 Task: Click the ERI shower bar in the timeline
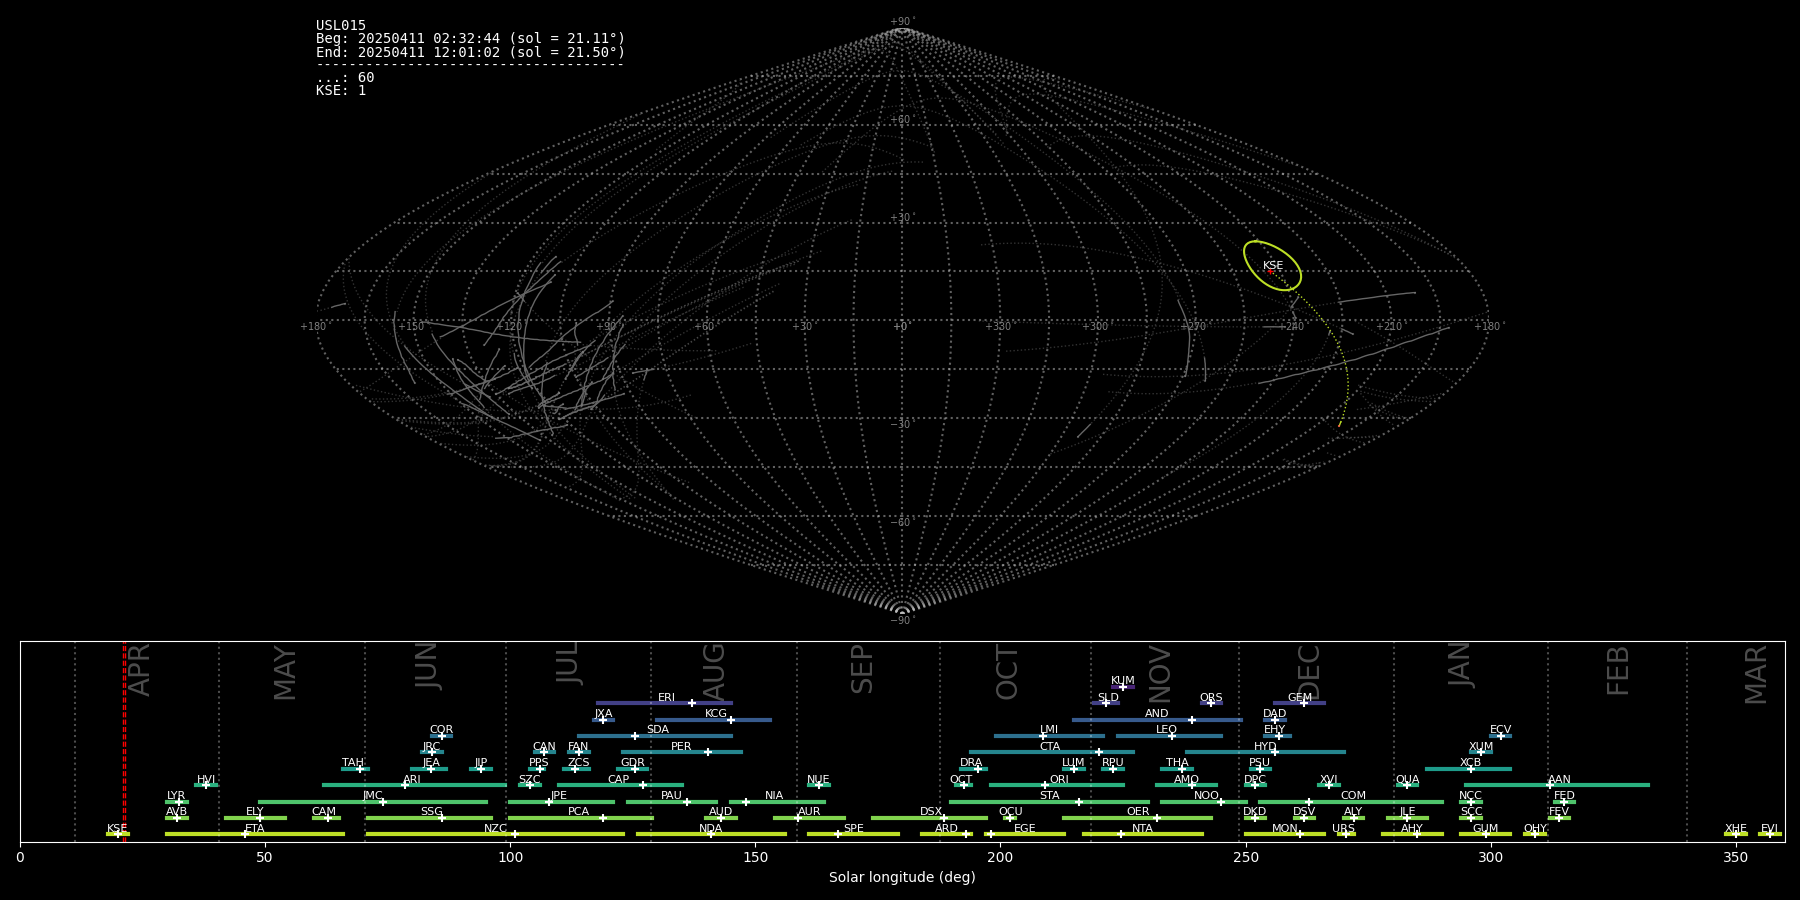point(664,703)
